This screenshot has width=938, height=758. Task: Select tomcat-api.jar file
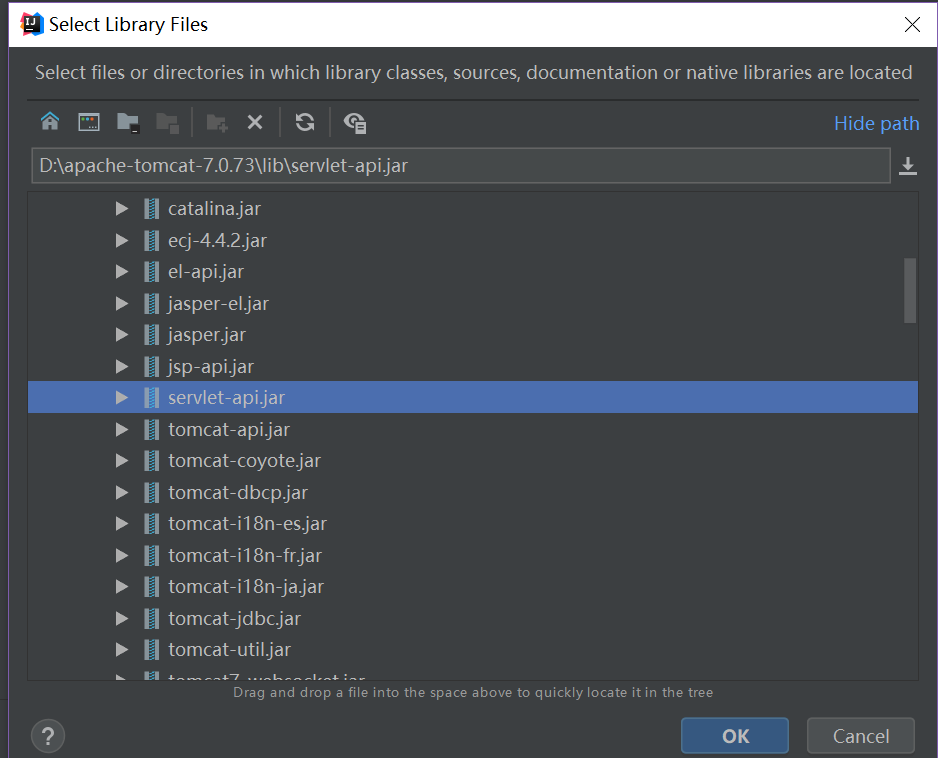tap(229, 430)
